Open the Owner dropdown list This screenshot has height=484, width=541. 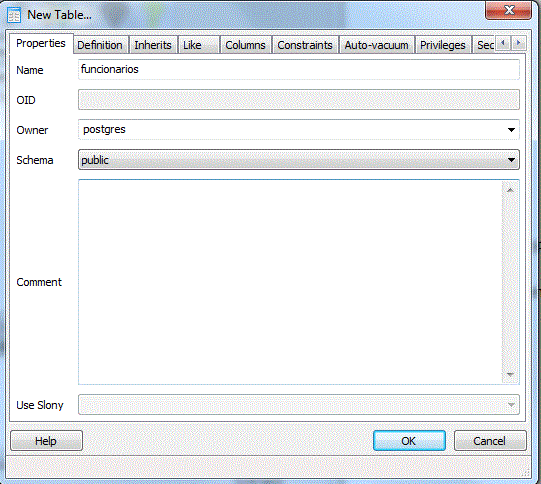(511, 130)
